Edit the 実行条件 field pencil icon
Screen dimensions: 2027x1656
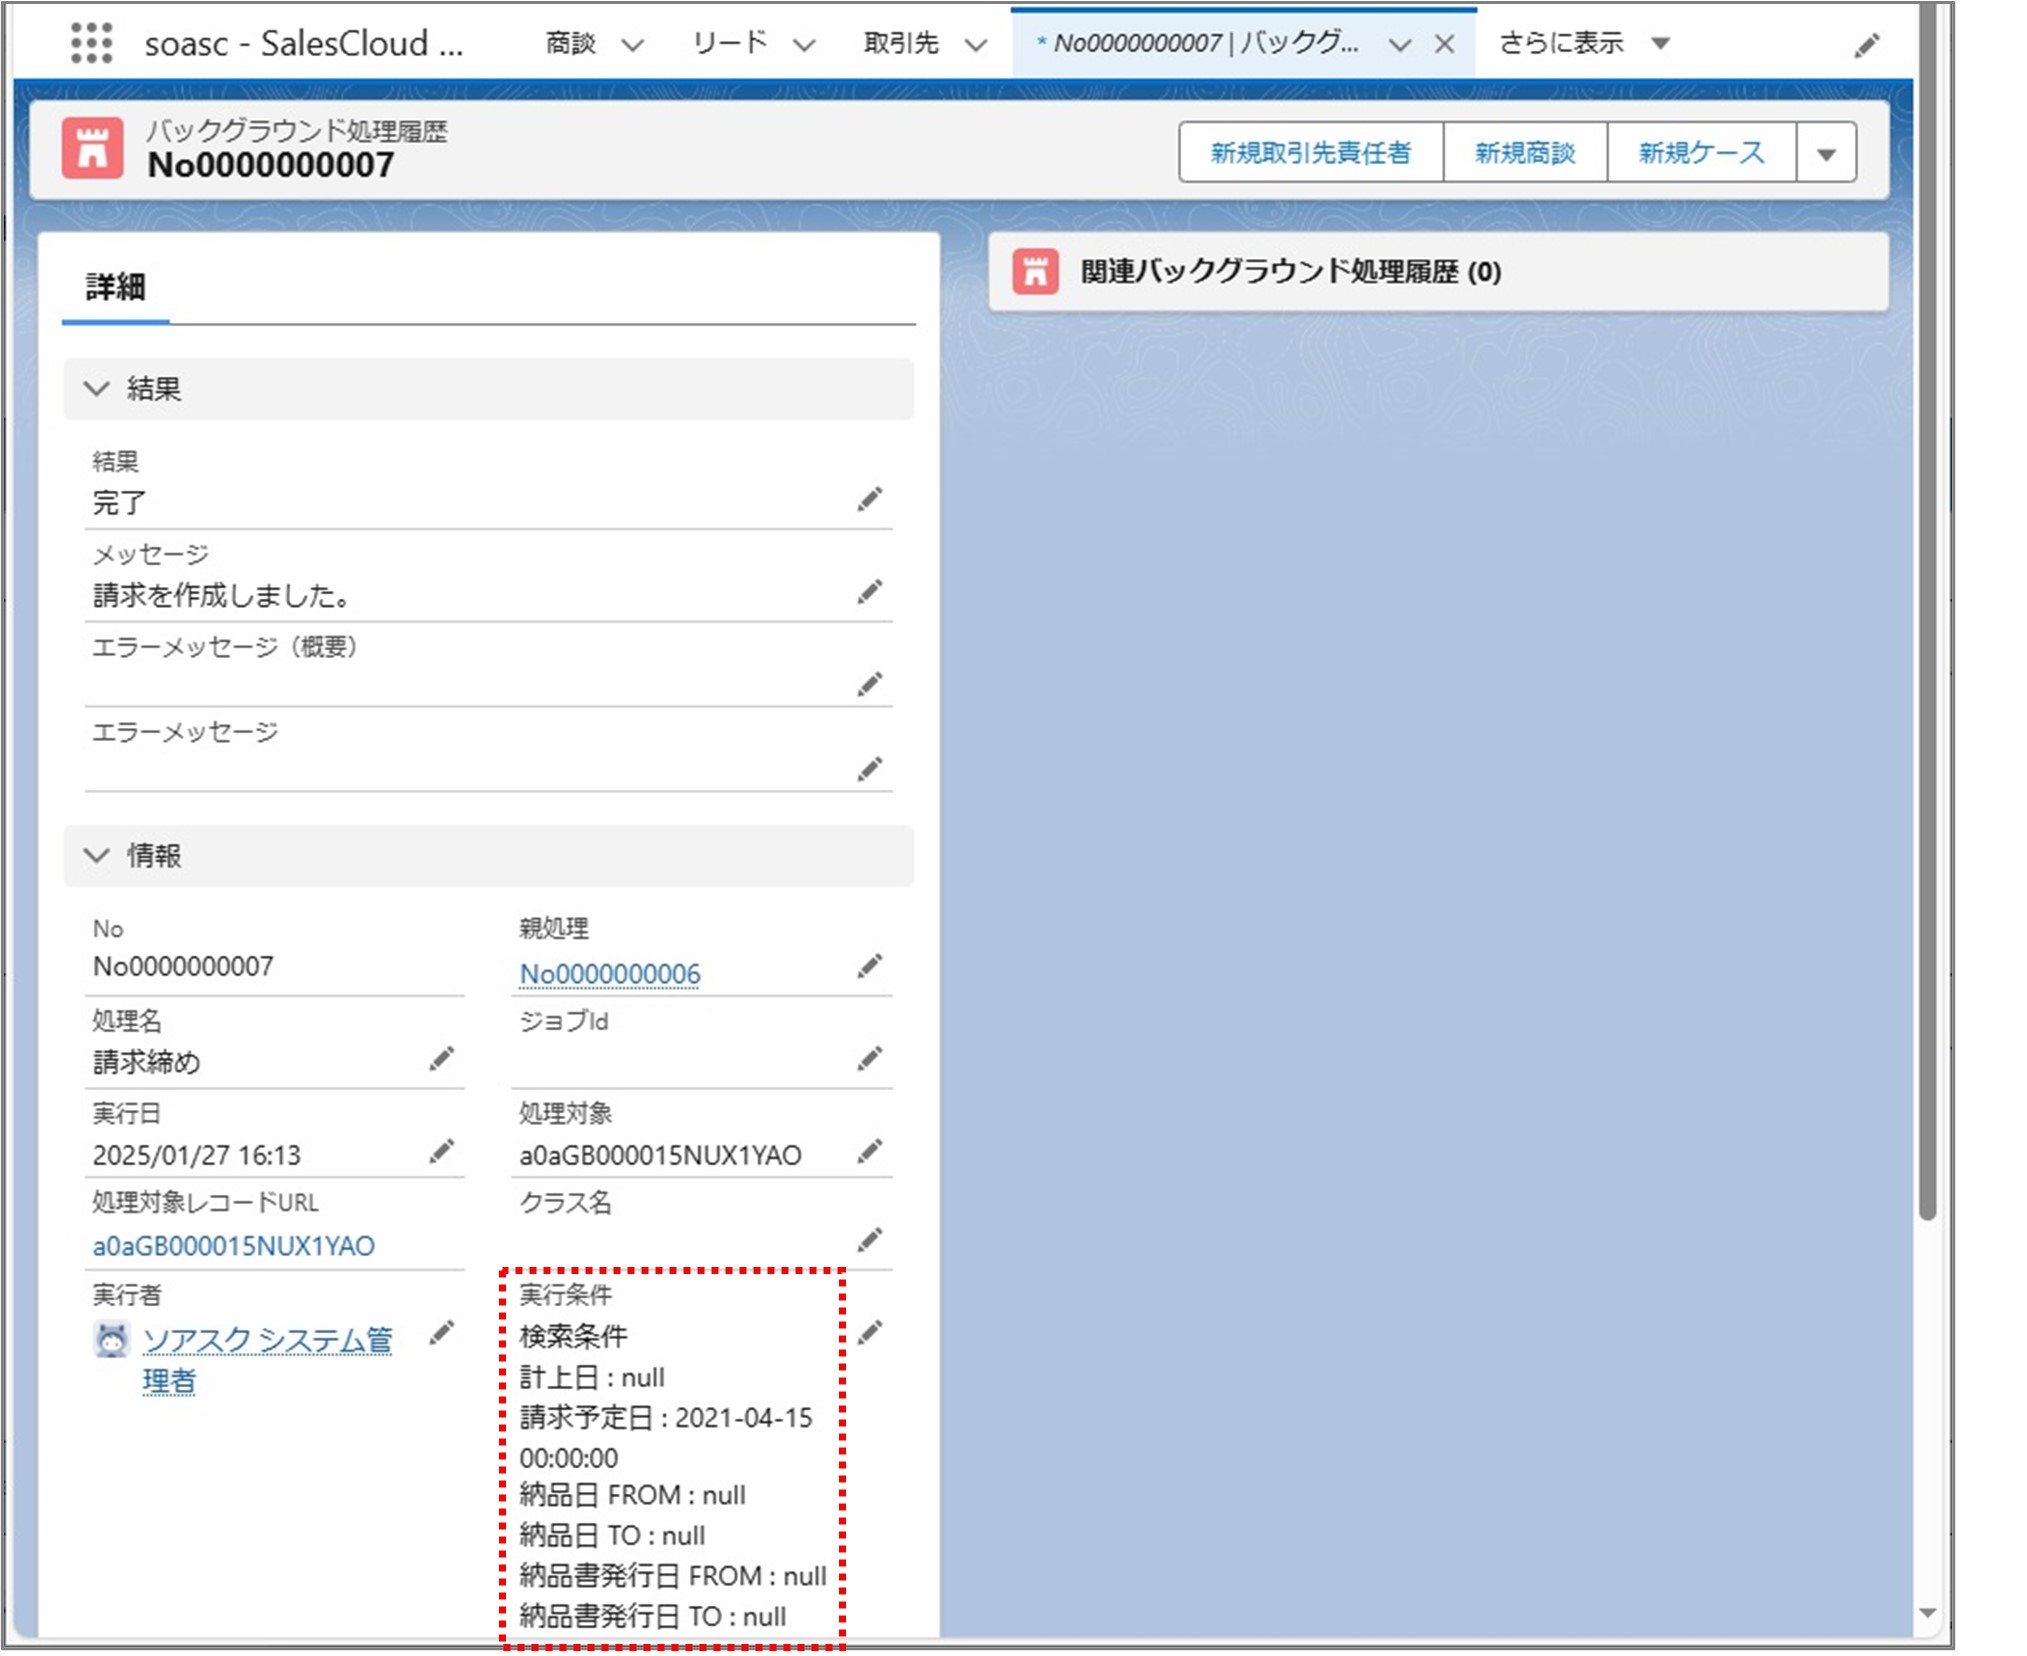pos(869,1333)
